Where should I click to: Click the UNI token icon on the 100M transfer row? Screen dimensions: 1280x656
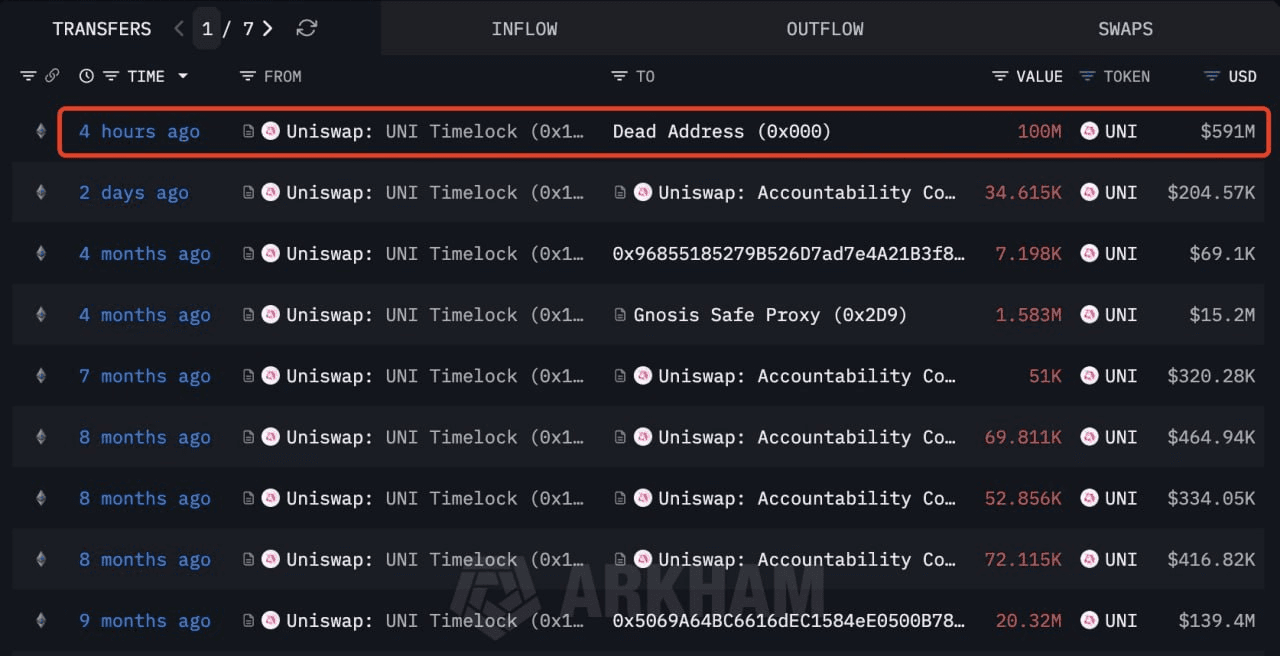1089,131
